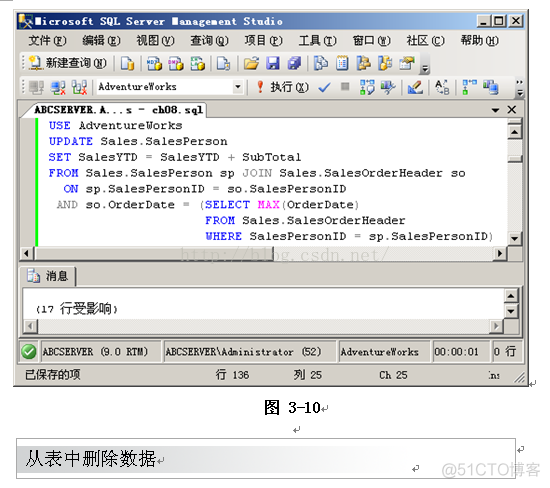Viewport: 550px width, 488px height.
Task: Open the 项目(P) menu
Action: point(263,41)
